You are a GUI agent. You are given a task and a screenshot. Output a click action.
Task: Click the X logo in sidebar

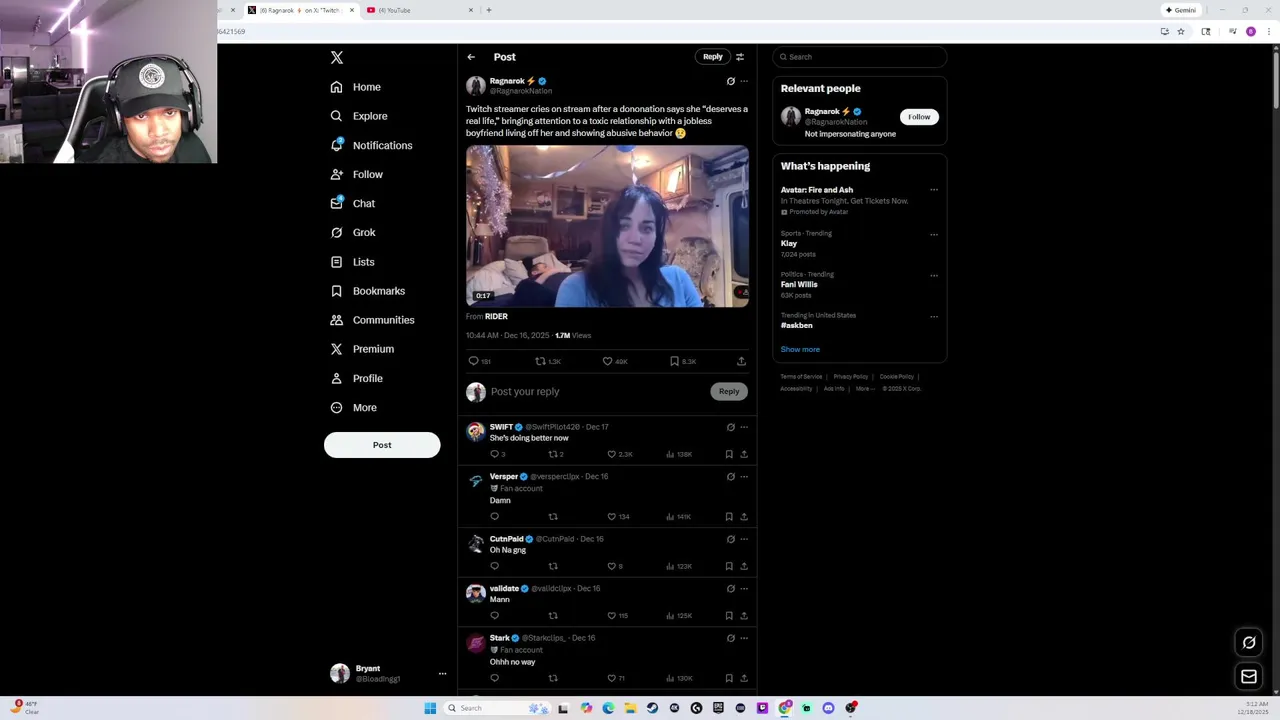337,58
